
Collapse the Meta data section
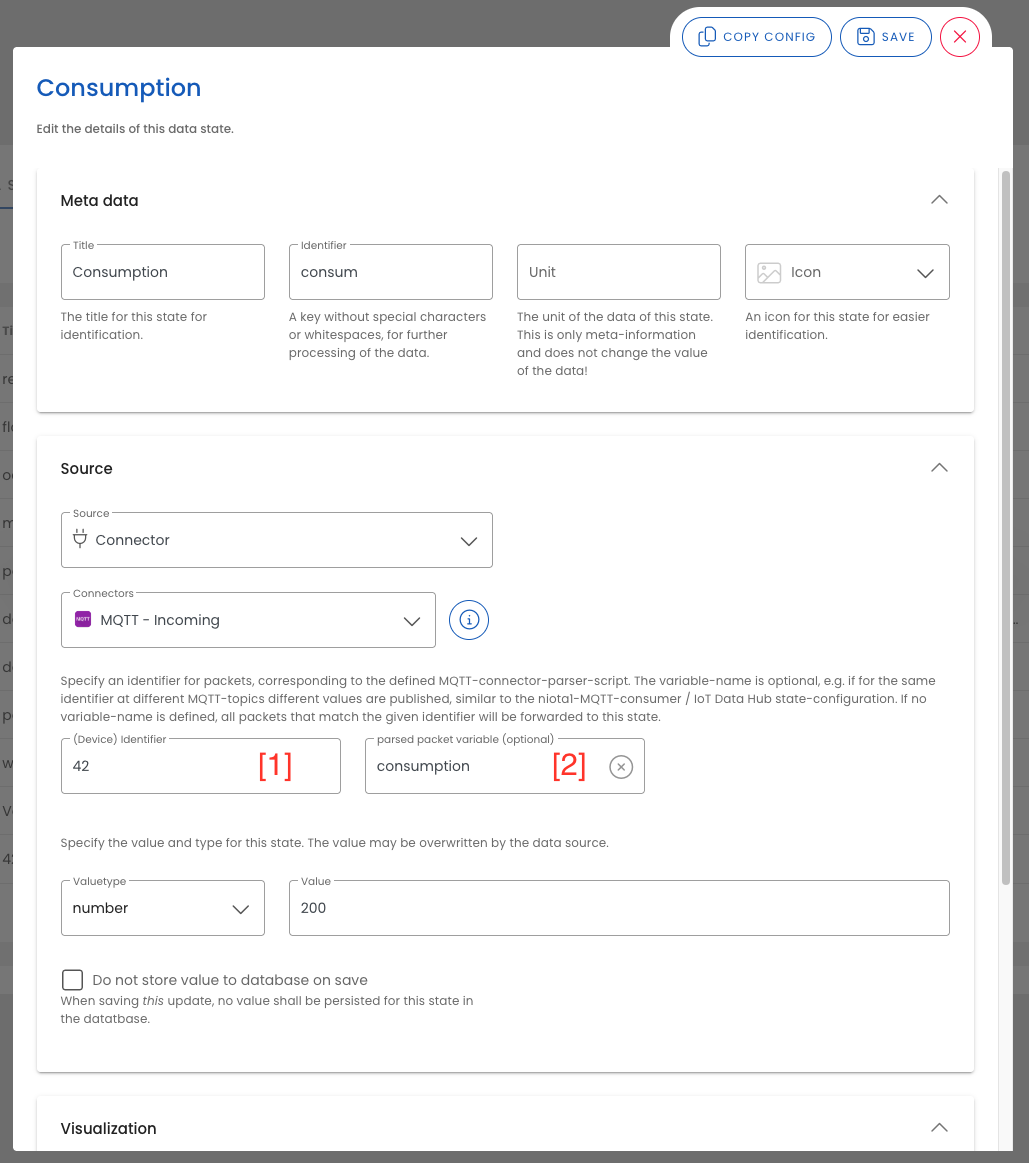(x=938, y=200)
